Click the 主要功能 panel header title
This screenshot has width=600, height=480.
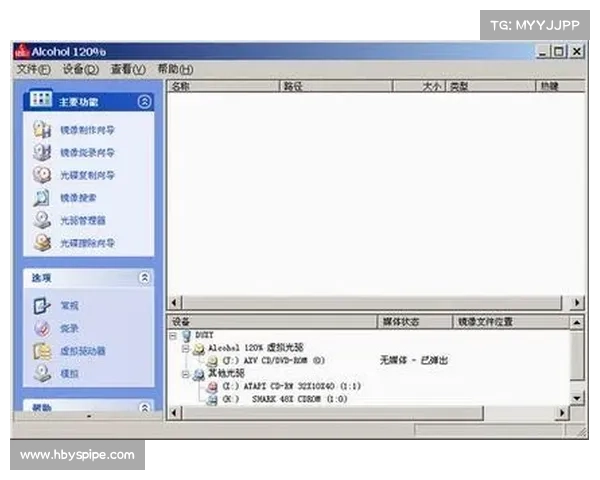(x=78, y=102)
